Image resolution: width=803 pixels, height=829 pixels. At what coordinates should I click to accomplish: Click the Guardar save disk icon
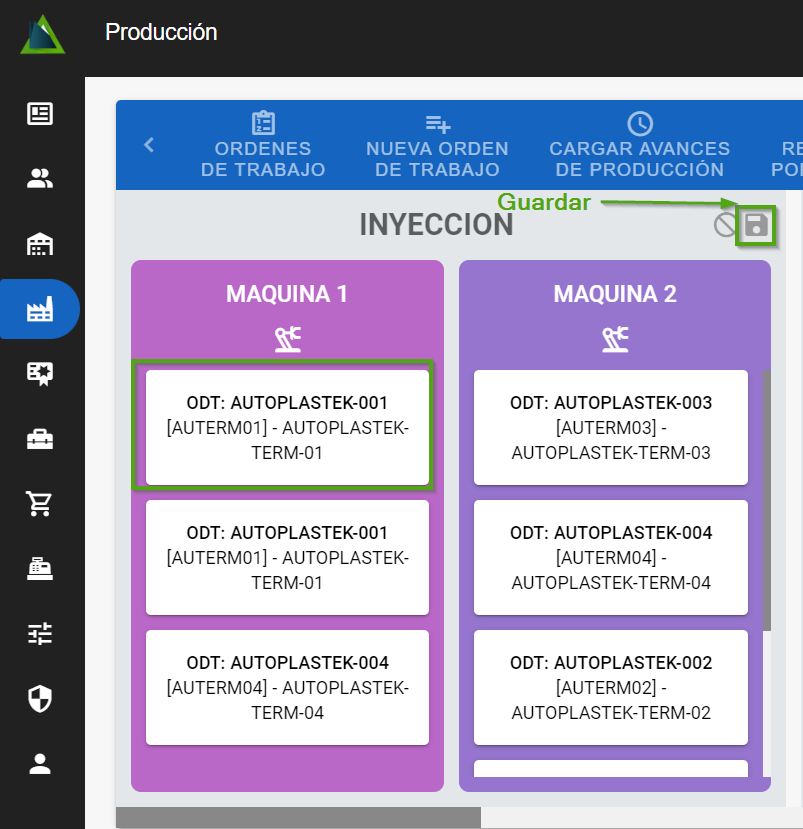pos(756,226)
